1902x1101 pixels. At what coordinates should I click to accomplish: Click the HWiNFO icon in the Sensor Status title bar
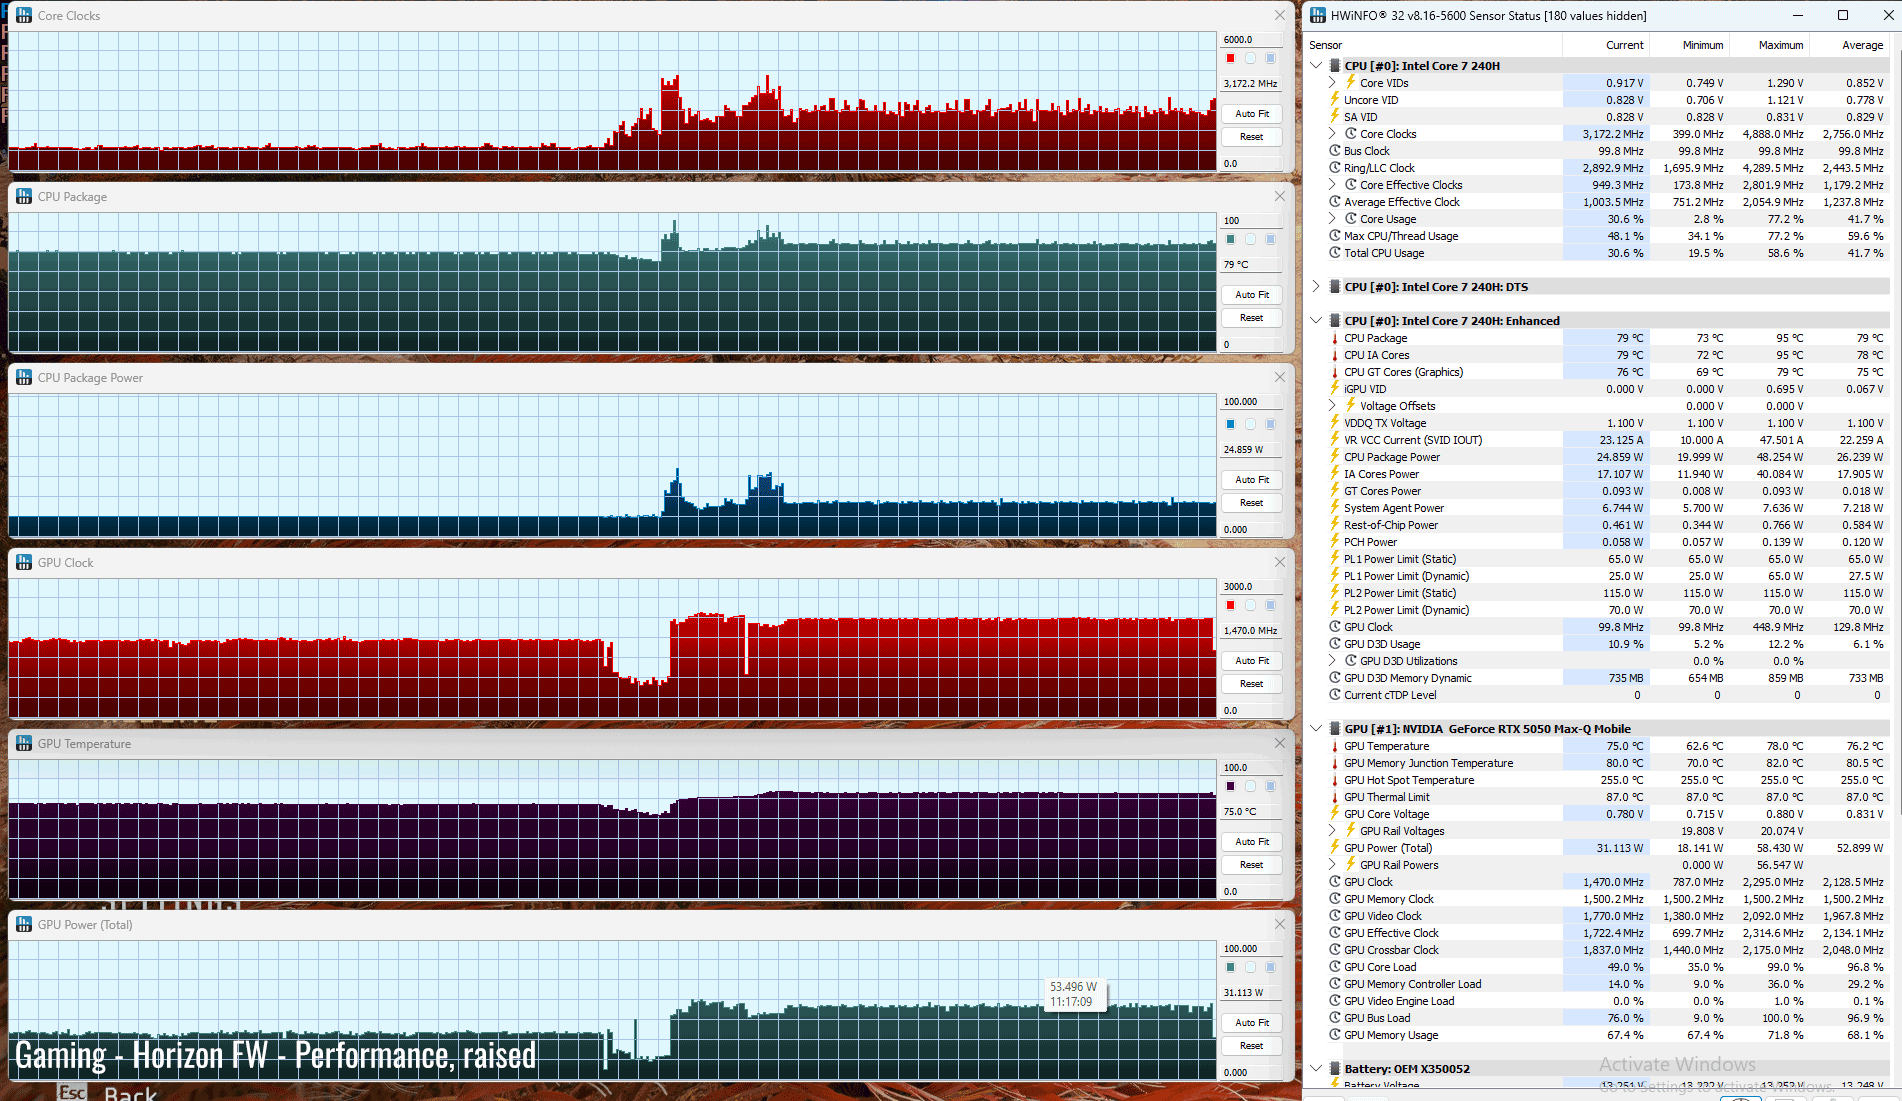click(x=1318, y=15)
